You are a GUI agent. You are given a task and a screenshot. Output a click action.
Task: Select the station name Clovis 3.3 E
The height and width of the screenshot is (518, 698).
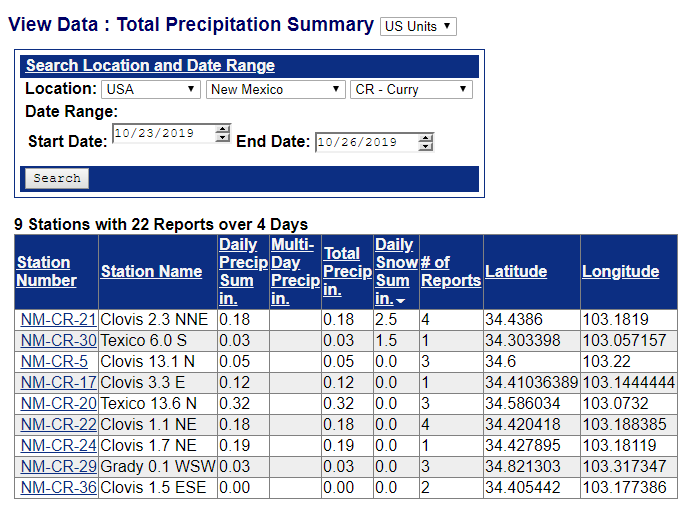[142, 382]
